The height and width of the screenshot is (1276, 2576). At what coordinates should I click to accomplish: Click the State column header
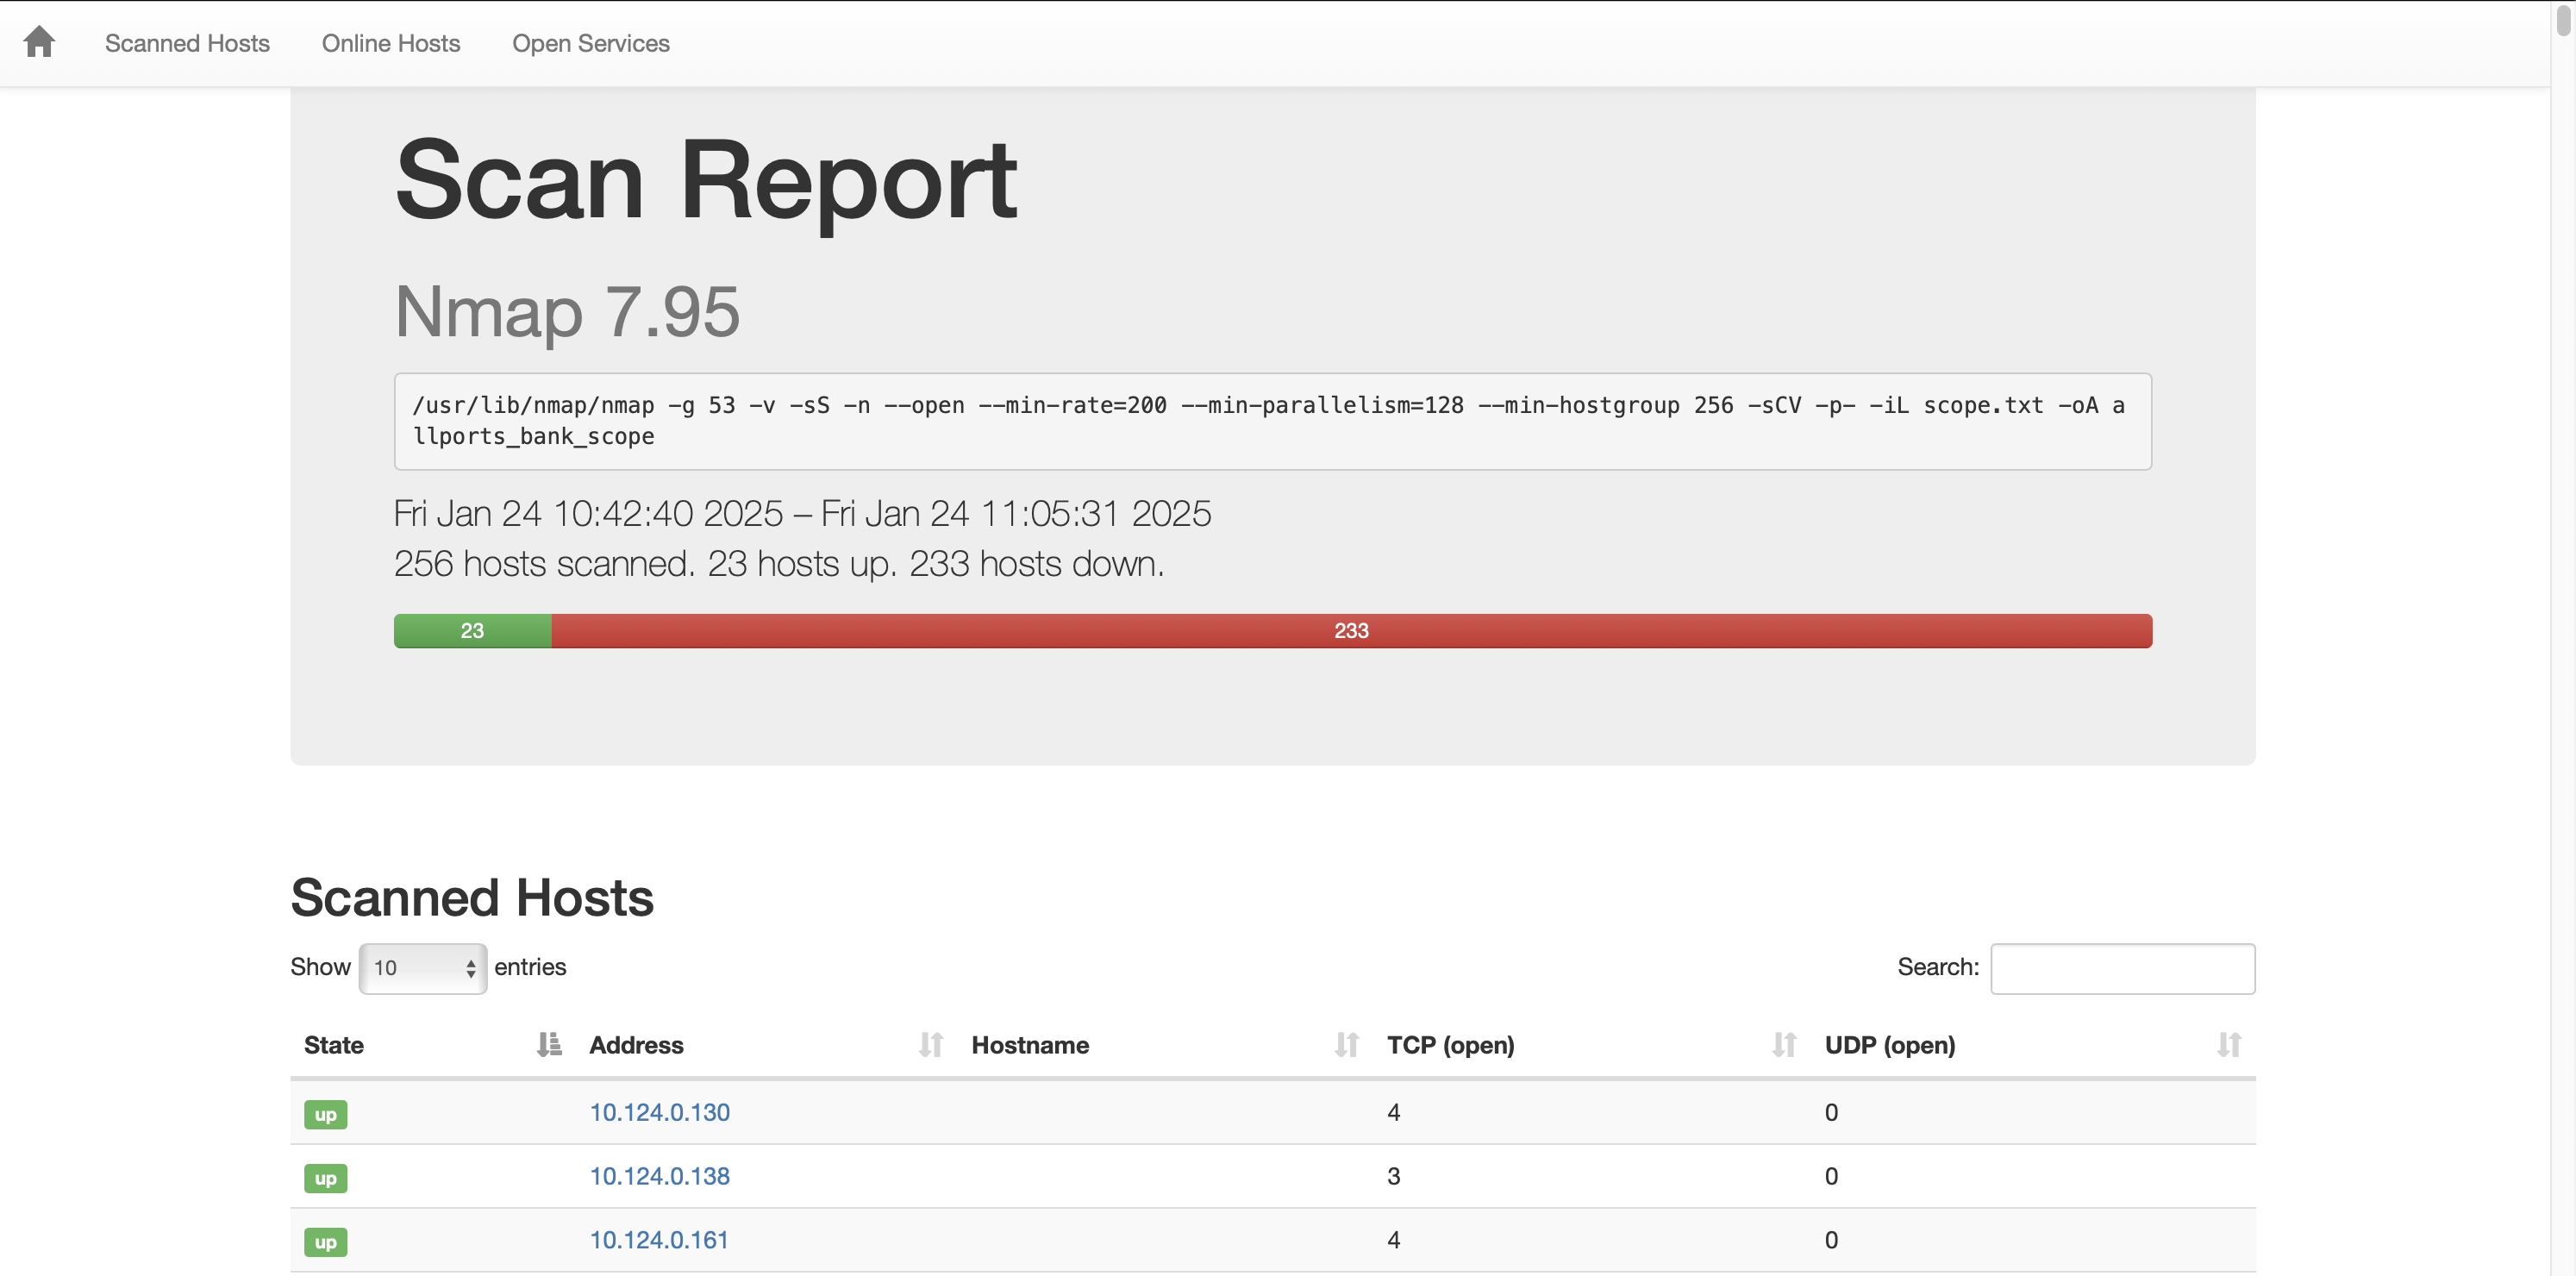(334, 1045)
